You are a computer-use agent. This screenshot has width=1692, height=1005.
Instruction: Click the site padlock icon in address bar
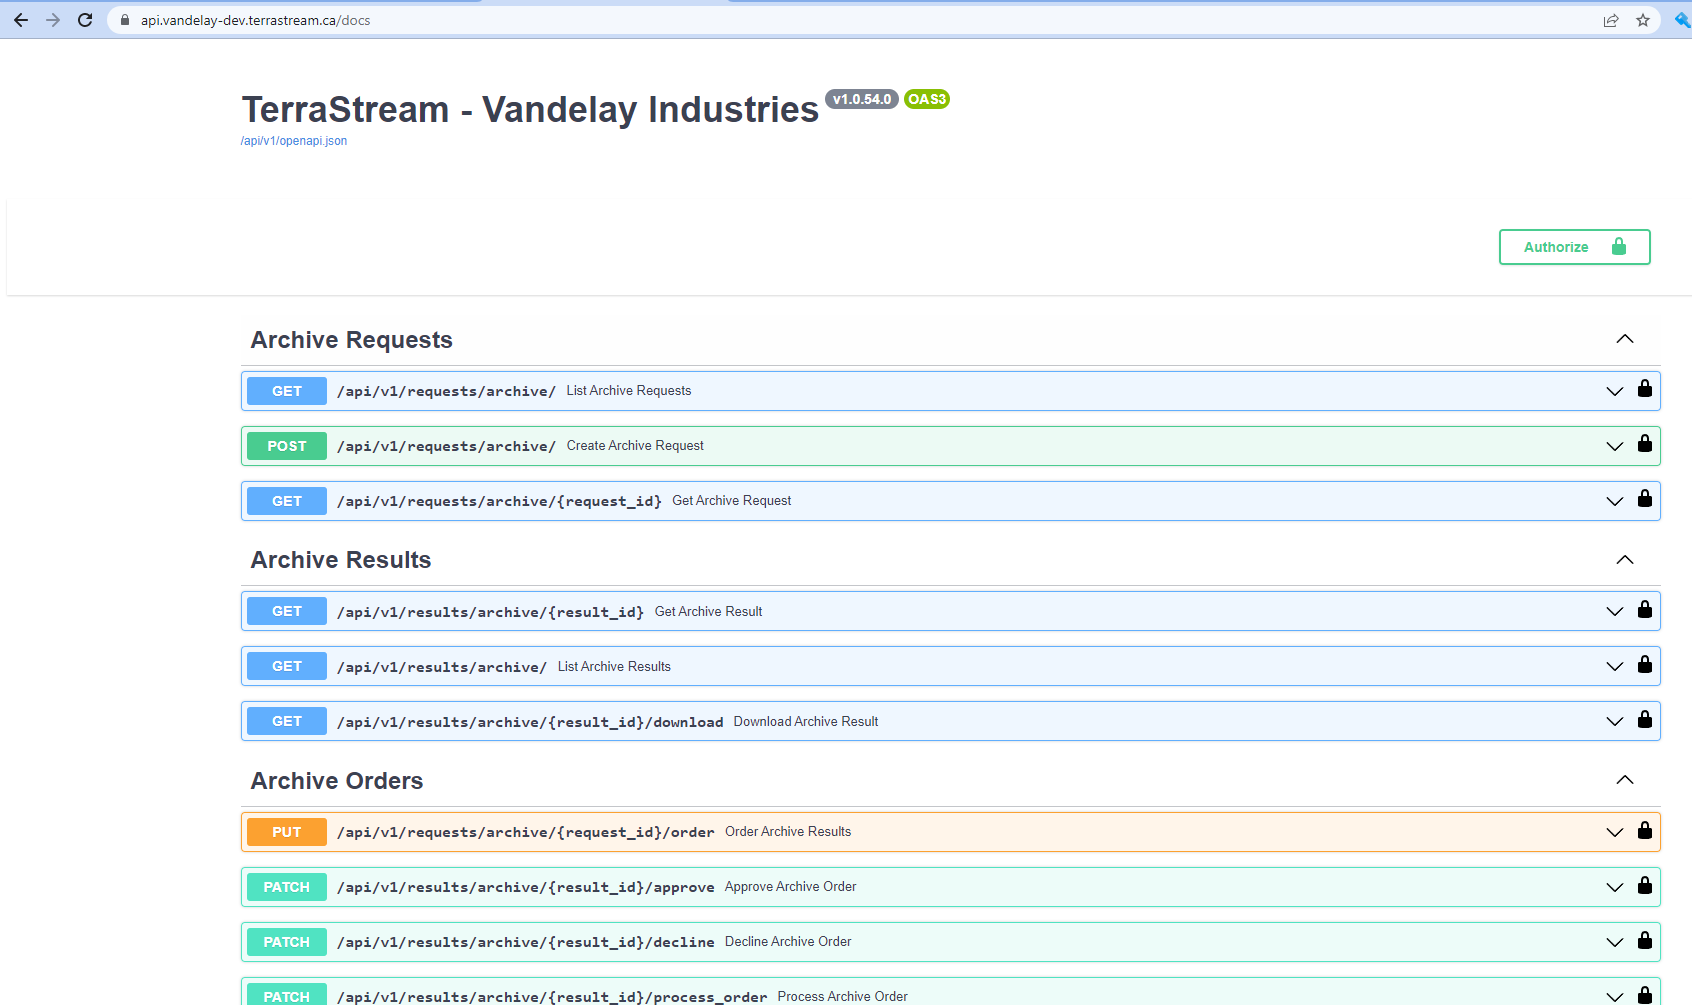(125, 20)
